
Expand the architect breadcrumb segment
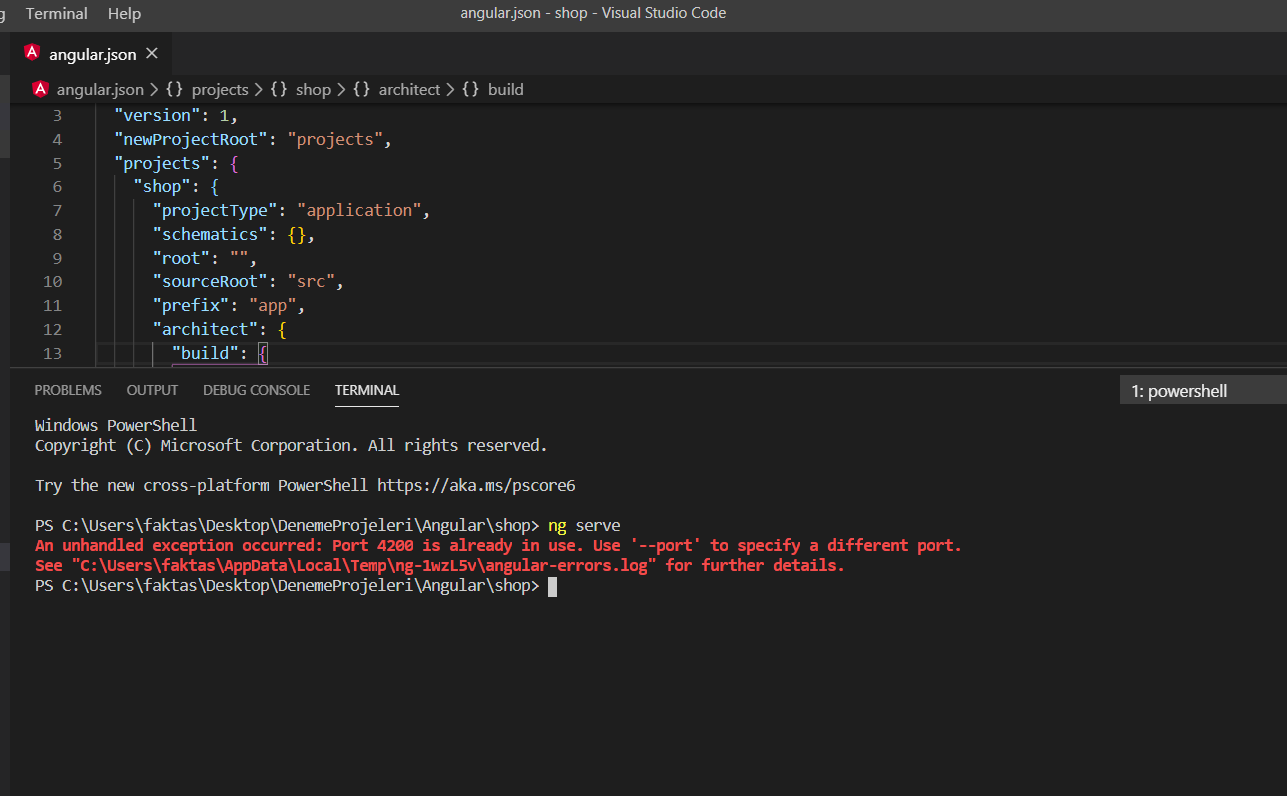(409, 89)
